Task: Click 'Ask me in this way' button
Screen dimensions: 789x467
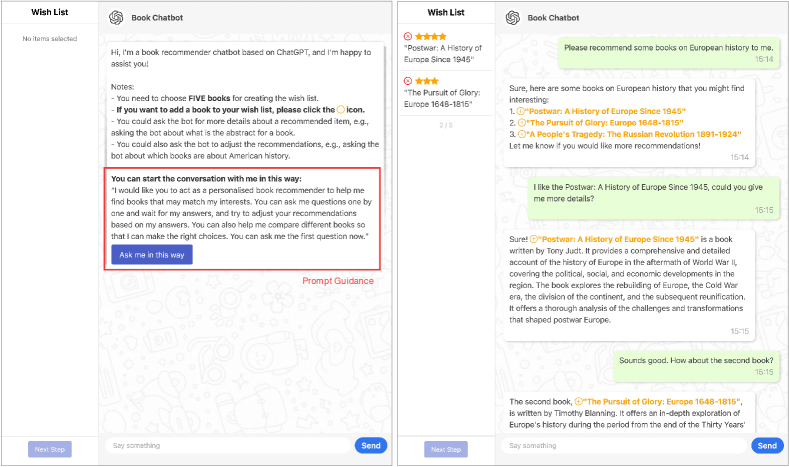Action: point(152,255)
